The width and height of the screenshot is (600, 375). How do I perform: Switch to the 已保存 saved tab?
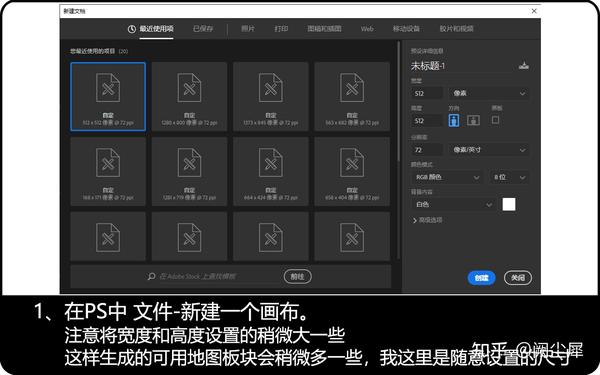click(203, 29)
